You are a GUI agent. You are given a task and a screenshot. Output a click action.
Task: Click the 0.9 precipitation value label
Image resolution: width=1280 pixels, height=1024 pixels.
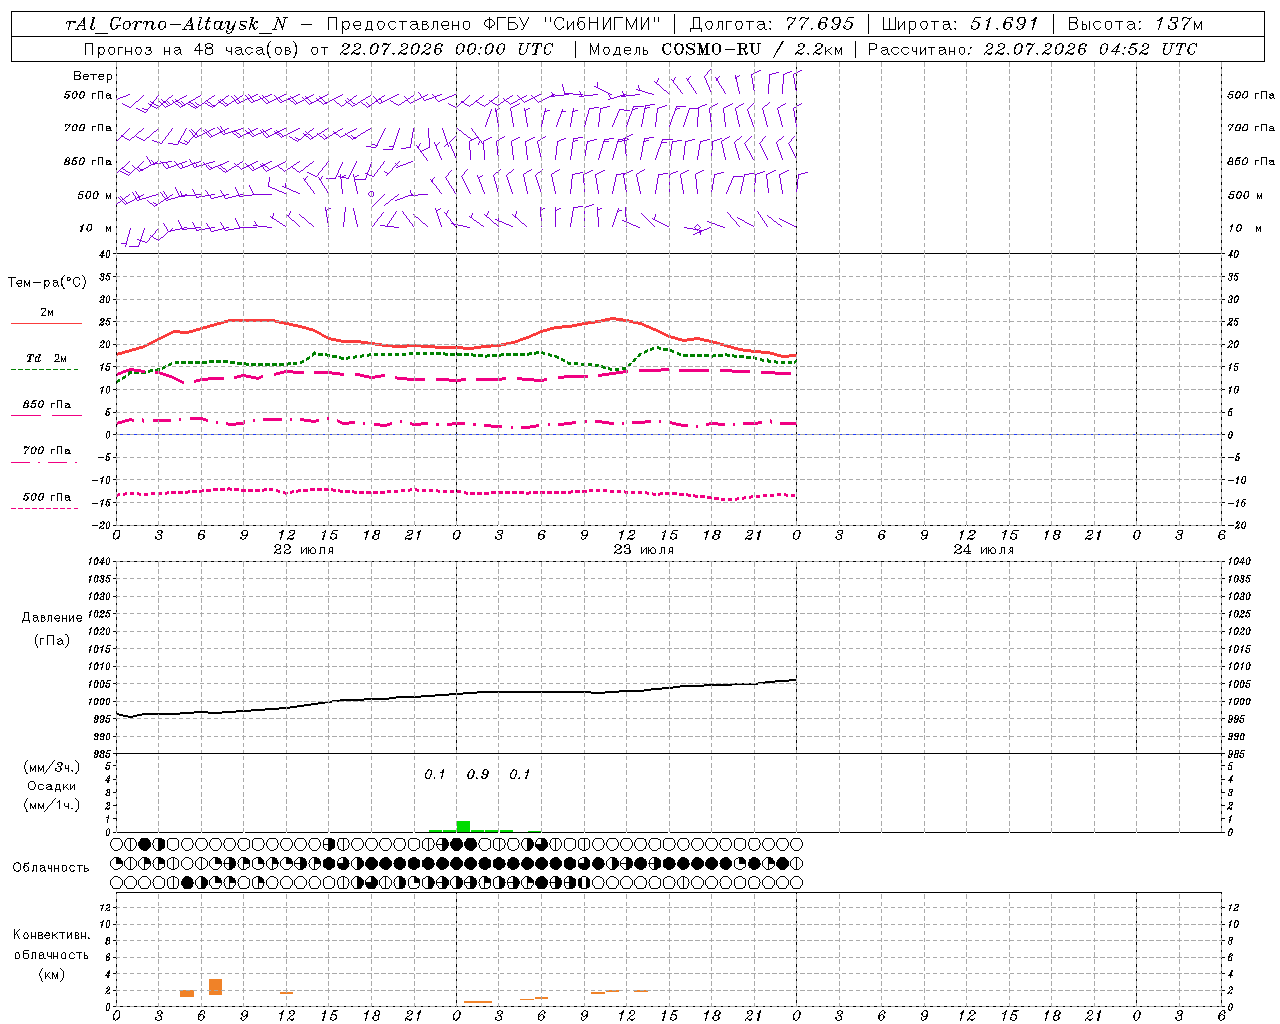coord(478,774)
